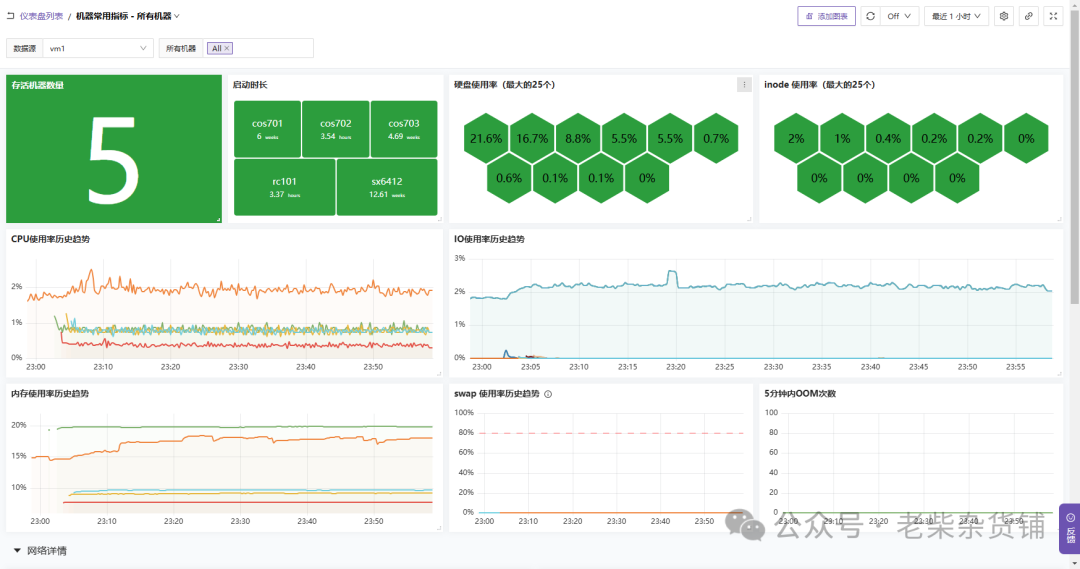Click inside the 所有机器 filter input
The width and height of the screenshot is (1080, 569).
pos(272,48)
